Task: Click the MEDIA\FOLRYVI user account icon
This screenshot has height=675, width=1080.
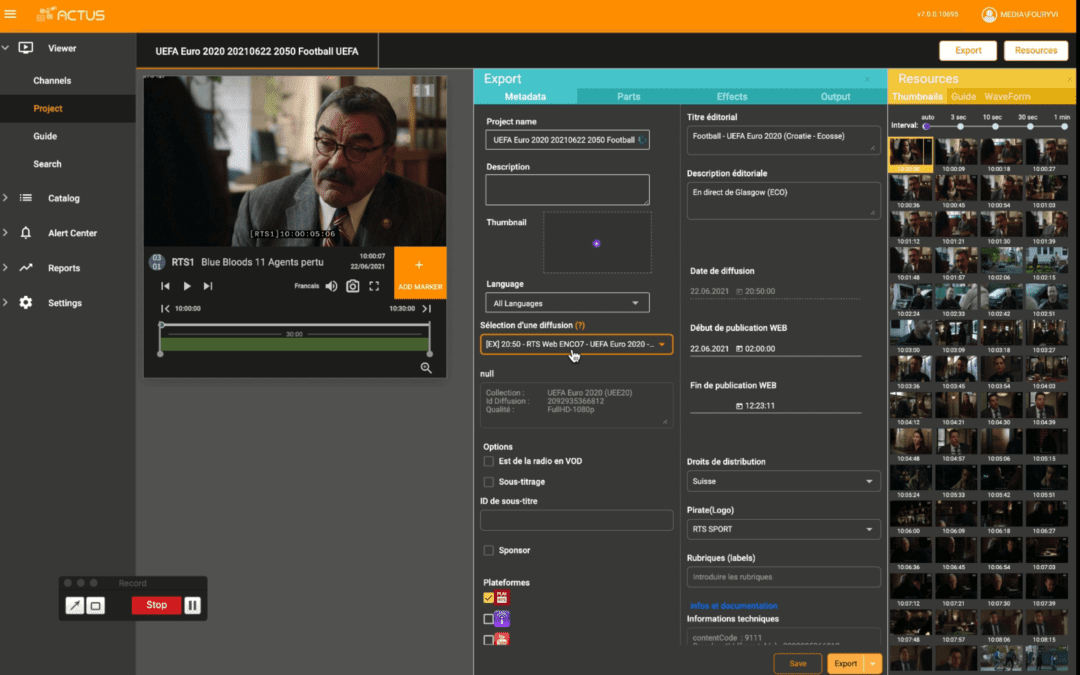Action: [x=989, y=14]
